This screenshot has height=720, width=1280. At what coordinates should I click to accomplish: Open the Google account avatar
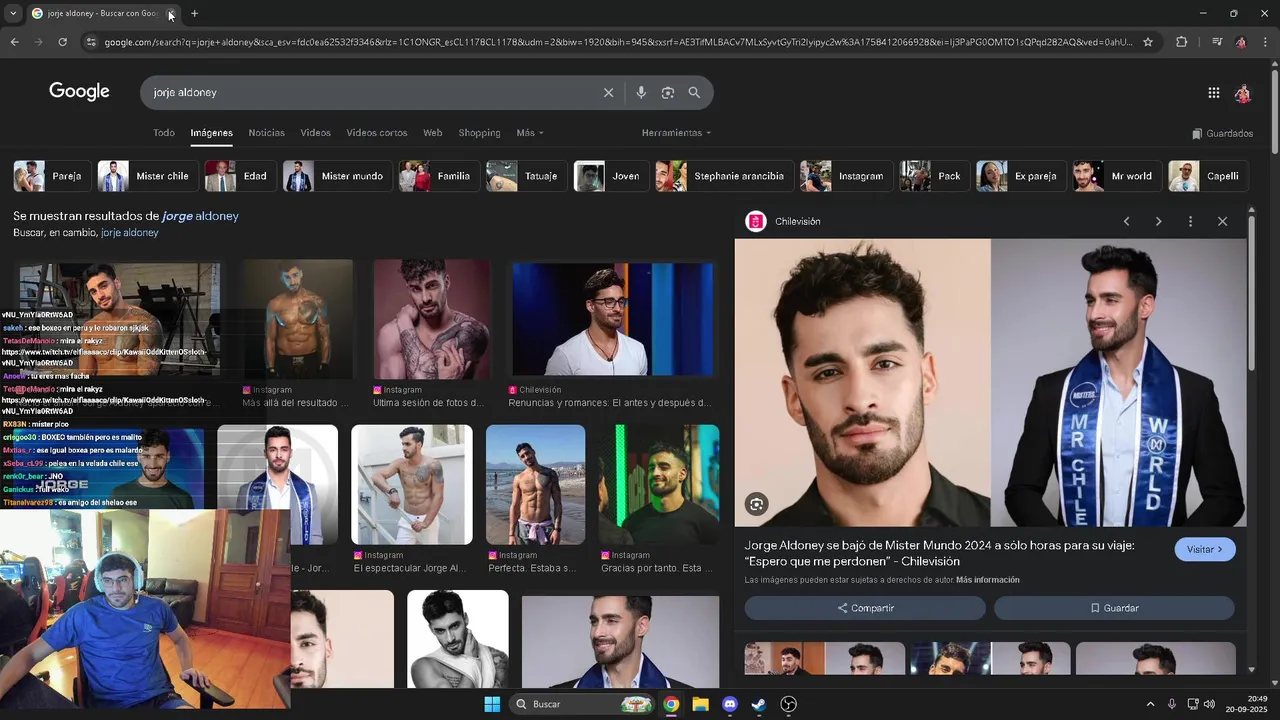(1242, 93)
